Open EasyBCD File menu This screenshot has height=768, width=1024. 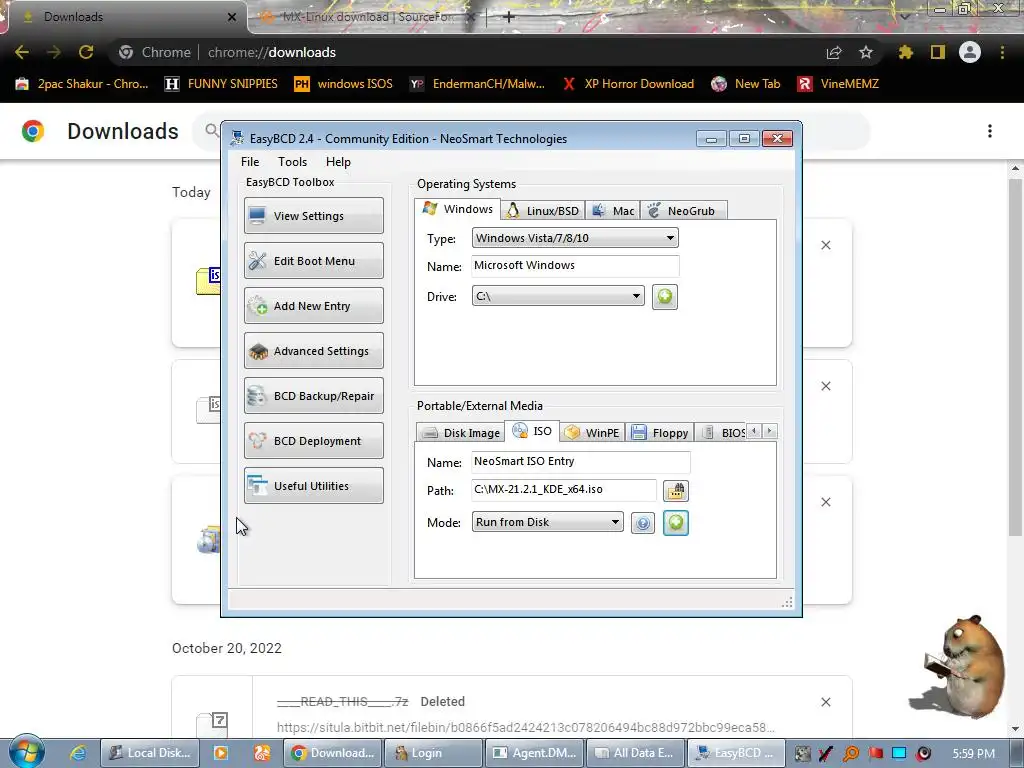point(249,162)
